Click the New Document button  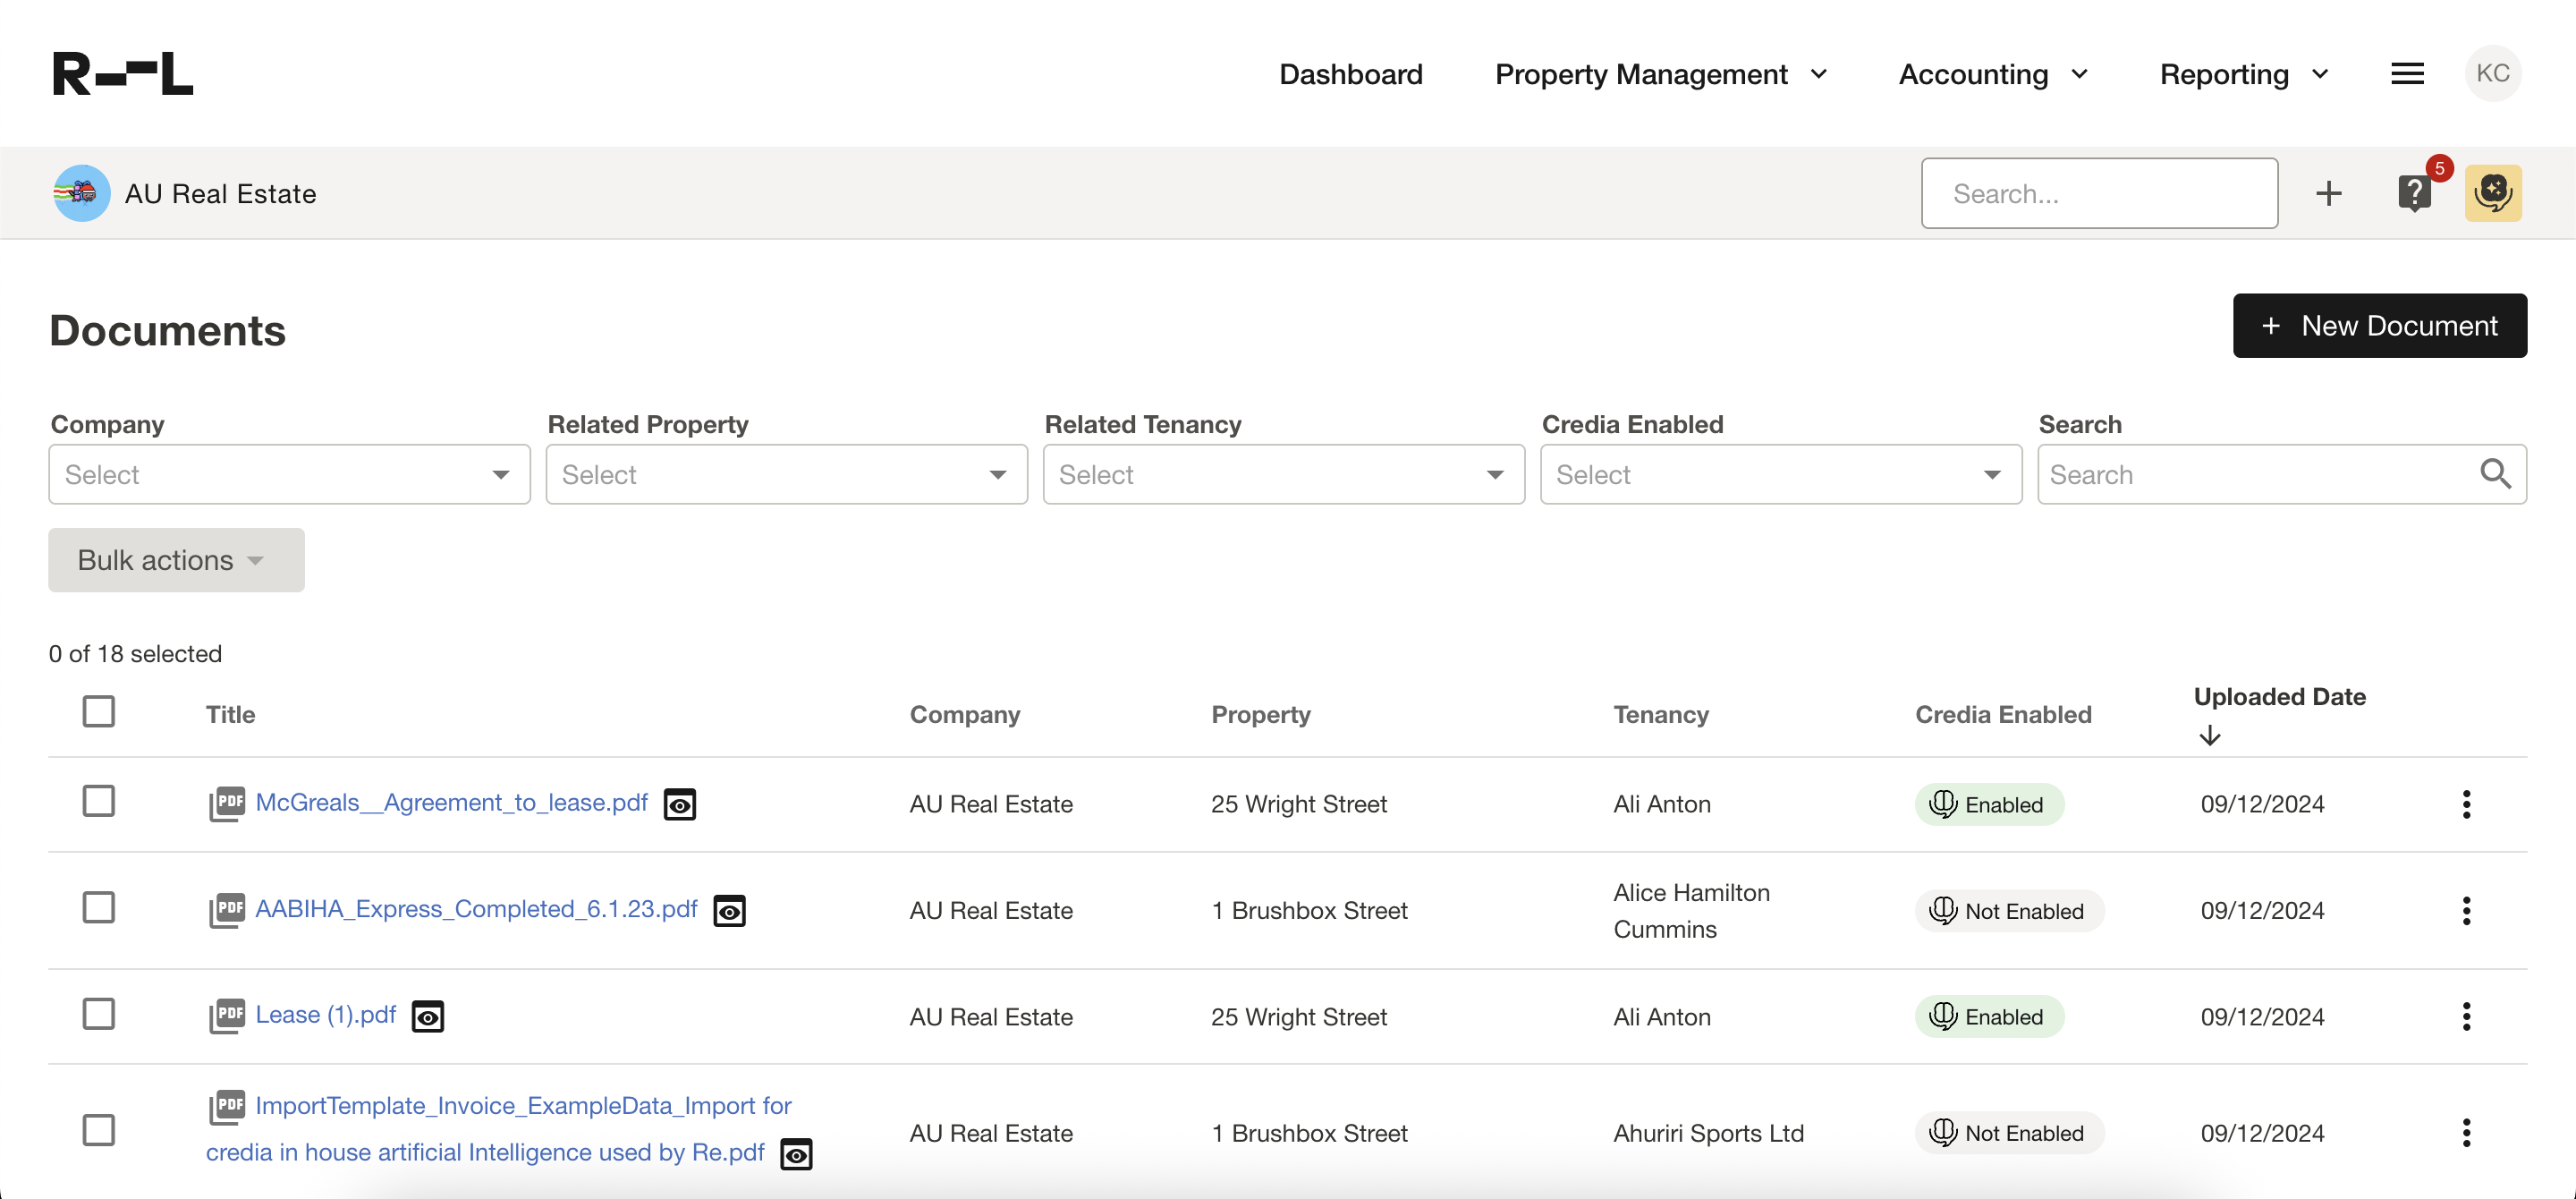point(2379,326)
